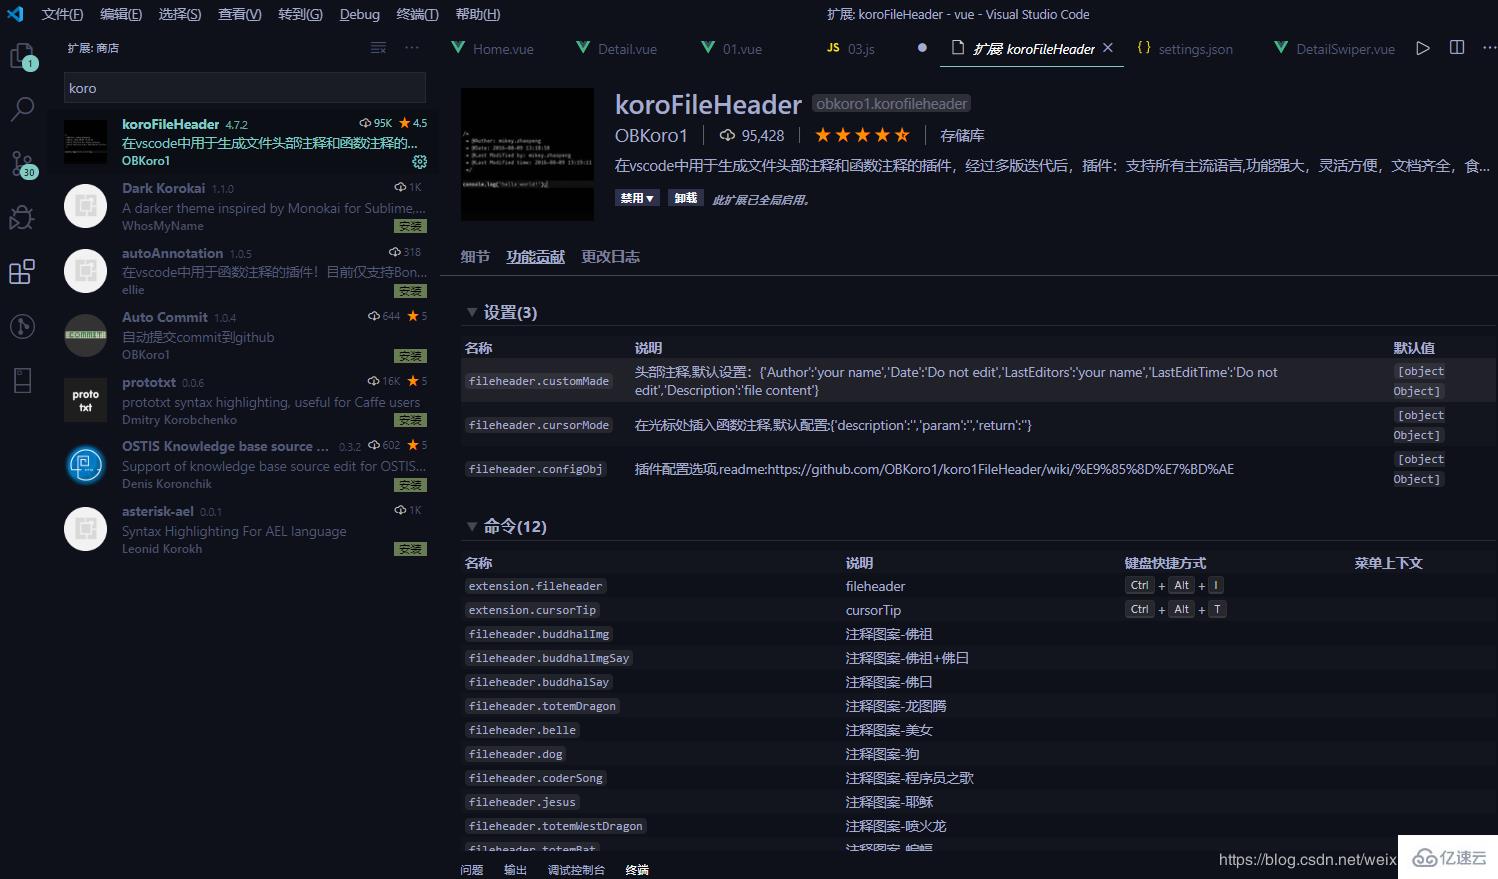Open the 调试控制台 debug console tab
Viewport: 1498px width, 879px height.
(x=576, y=870)
